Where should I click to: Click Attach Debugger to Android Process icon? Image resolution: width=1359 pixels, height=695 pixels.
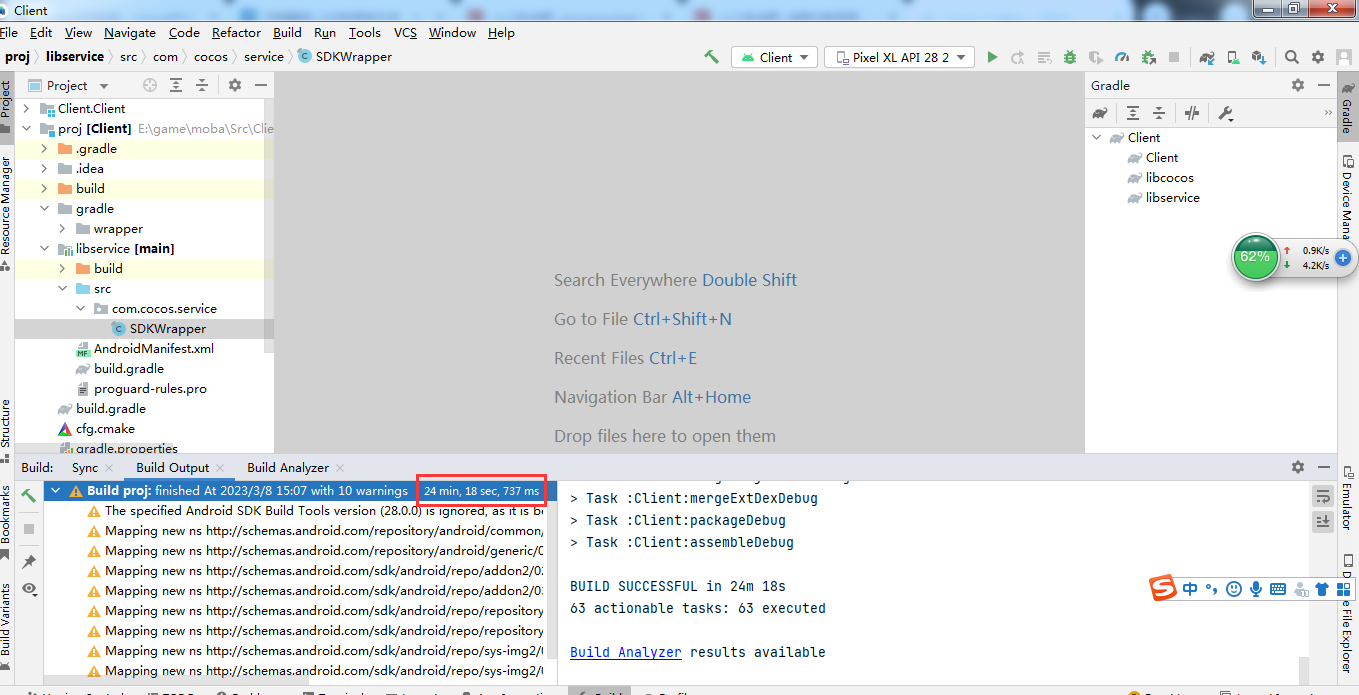(x=1148, y=57)
